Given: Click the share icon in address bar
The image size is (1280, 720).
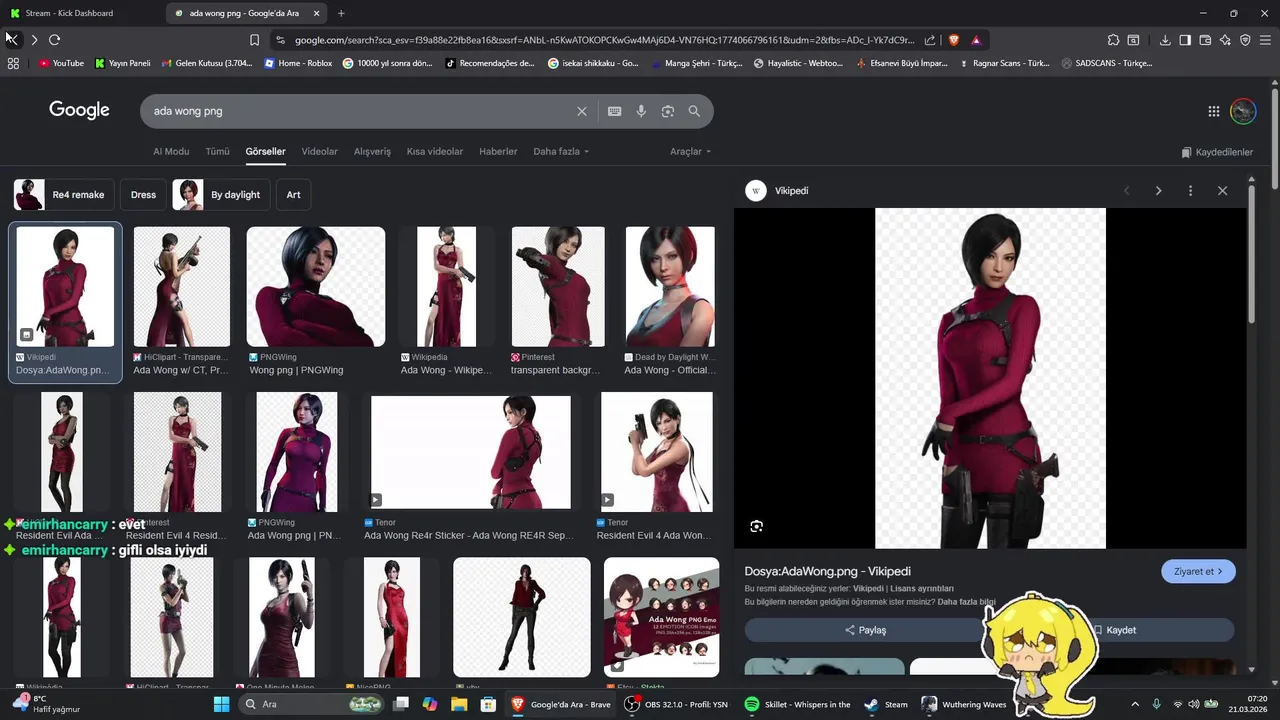Looking at the screenshot, I should click(930, 40).
